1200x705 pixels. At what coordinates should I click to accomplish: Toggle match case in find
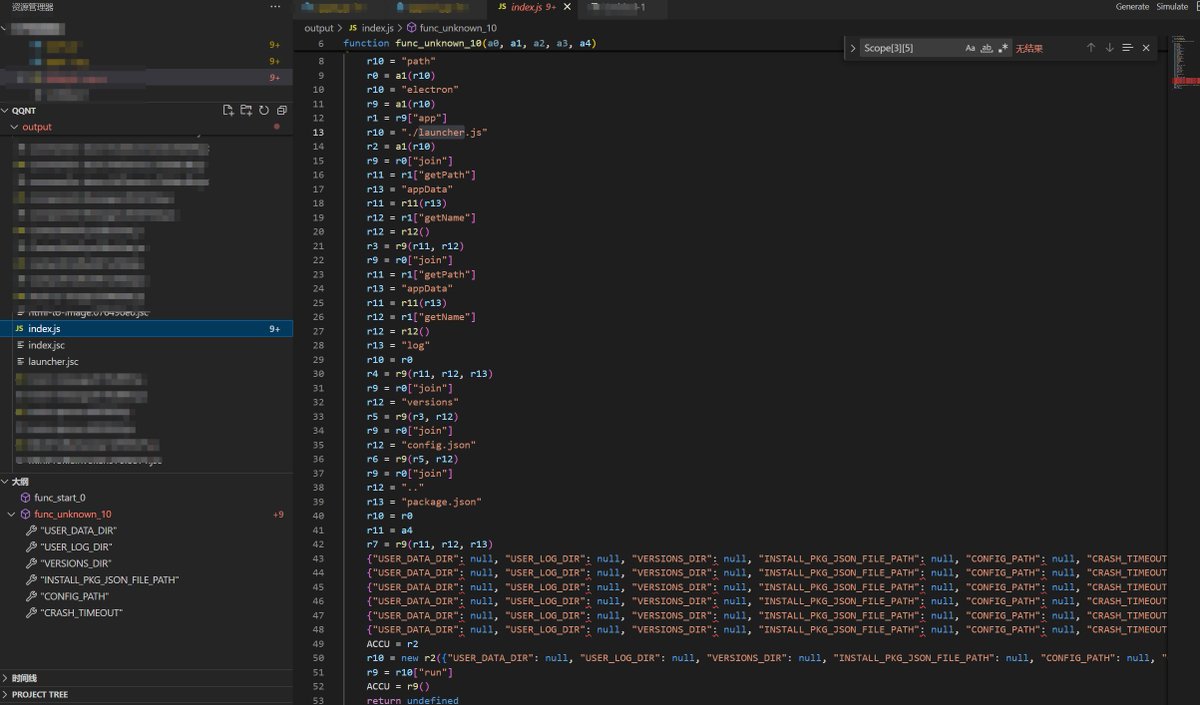[x=970, y=48]
